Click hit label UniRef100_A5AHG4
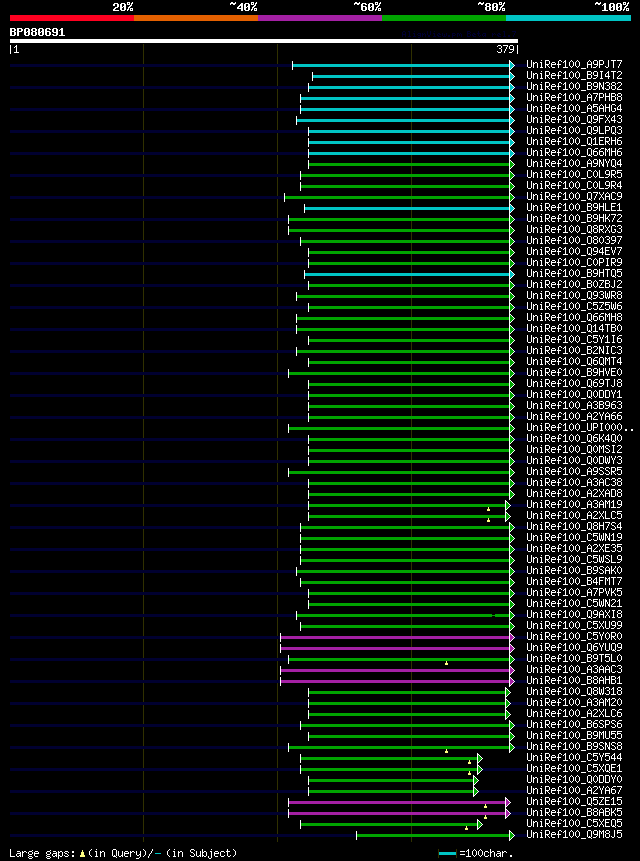 coord(574,109)
